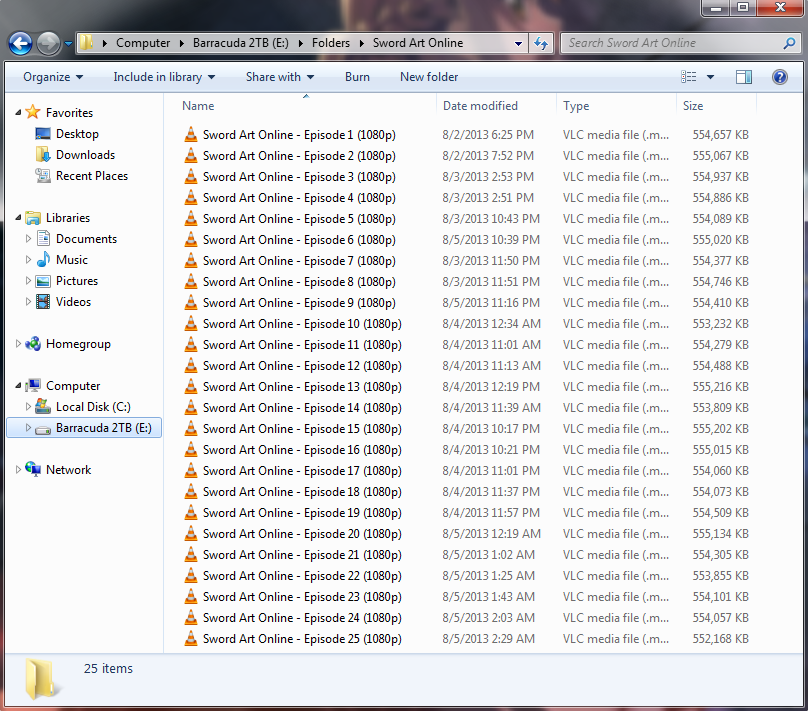Click the Homegroup icon
This screenshot has height=711, width=808.
[x=33, y=344]
